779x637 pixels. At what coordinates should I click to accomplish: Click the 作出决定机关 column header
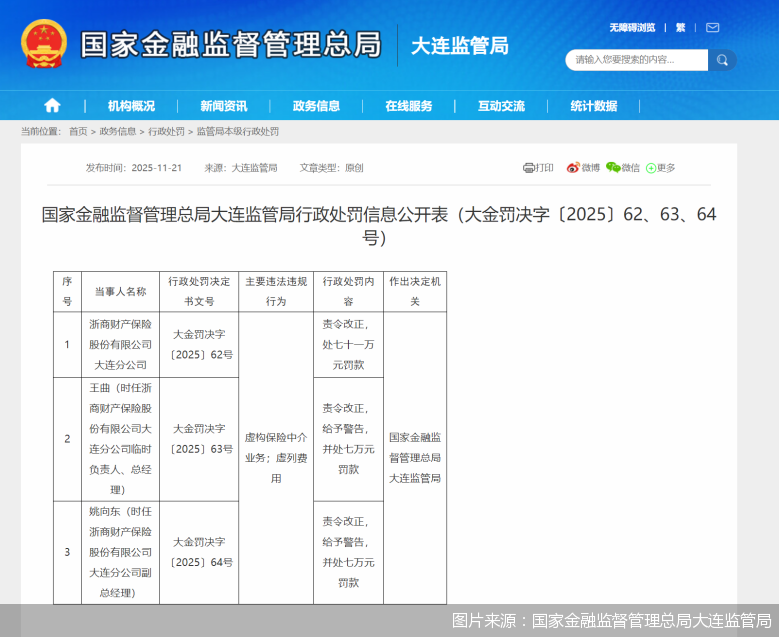415,292
